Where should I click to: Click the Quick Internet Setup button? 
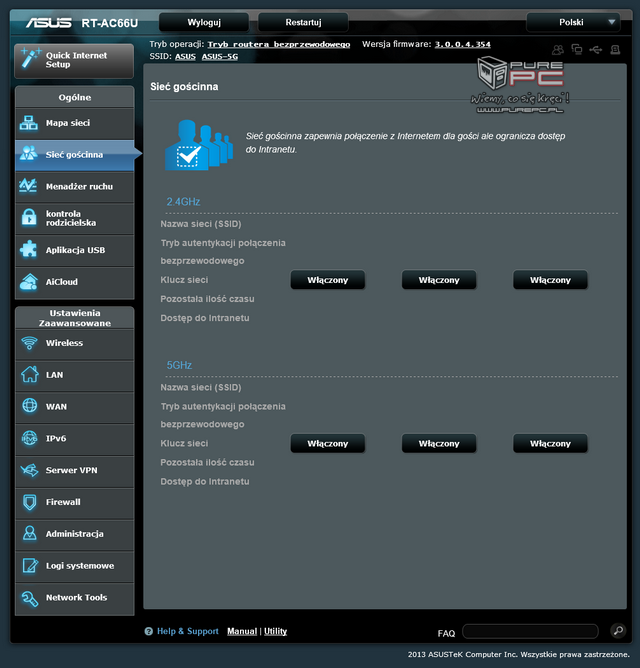[74, 60]
